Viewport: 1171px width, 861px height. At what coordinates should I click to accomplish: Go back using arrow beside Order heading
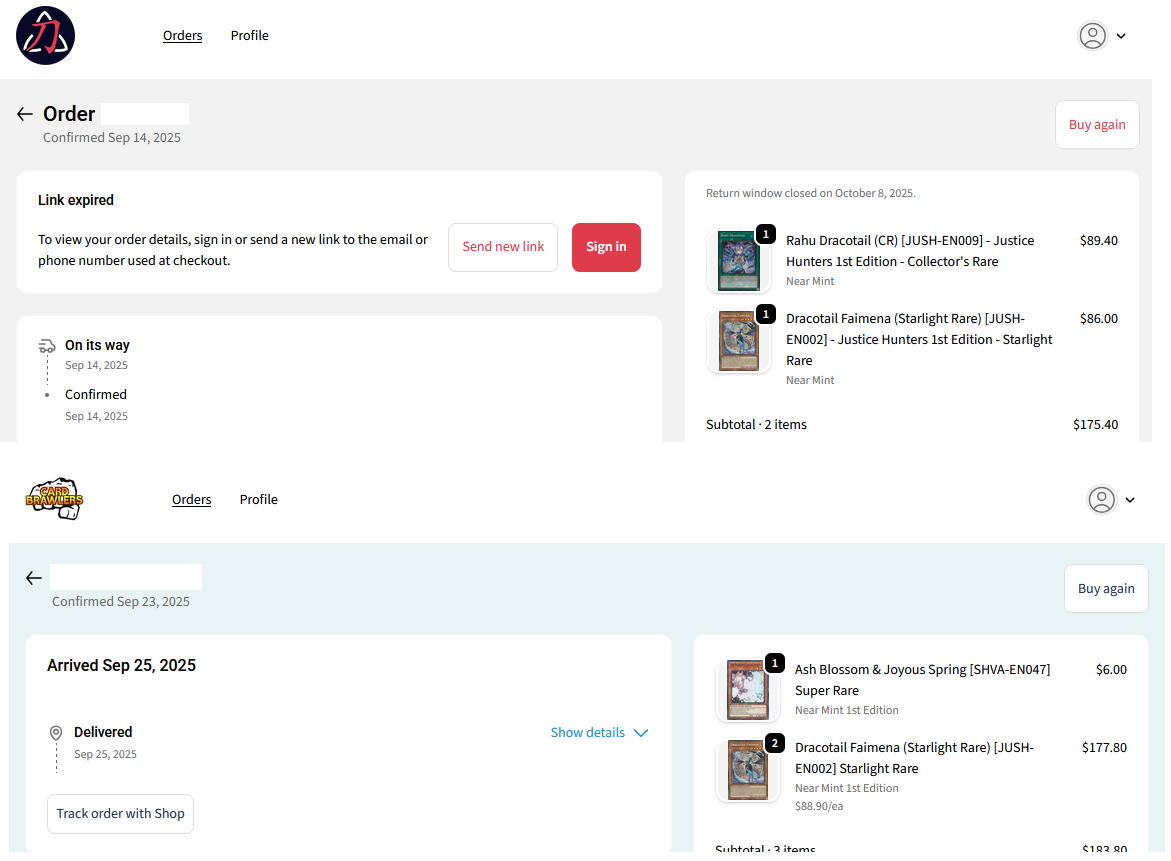coord(25,114)
